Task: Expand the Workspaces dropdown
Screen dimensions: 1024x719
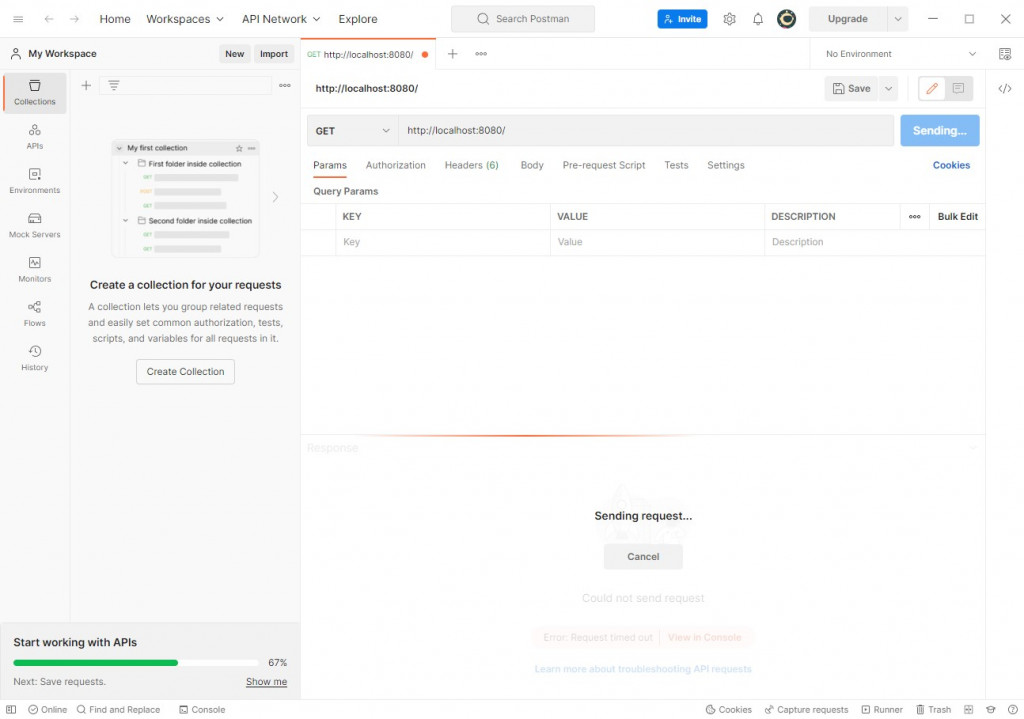Action: point(185,19)
